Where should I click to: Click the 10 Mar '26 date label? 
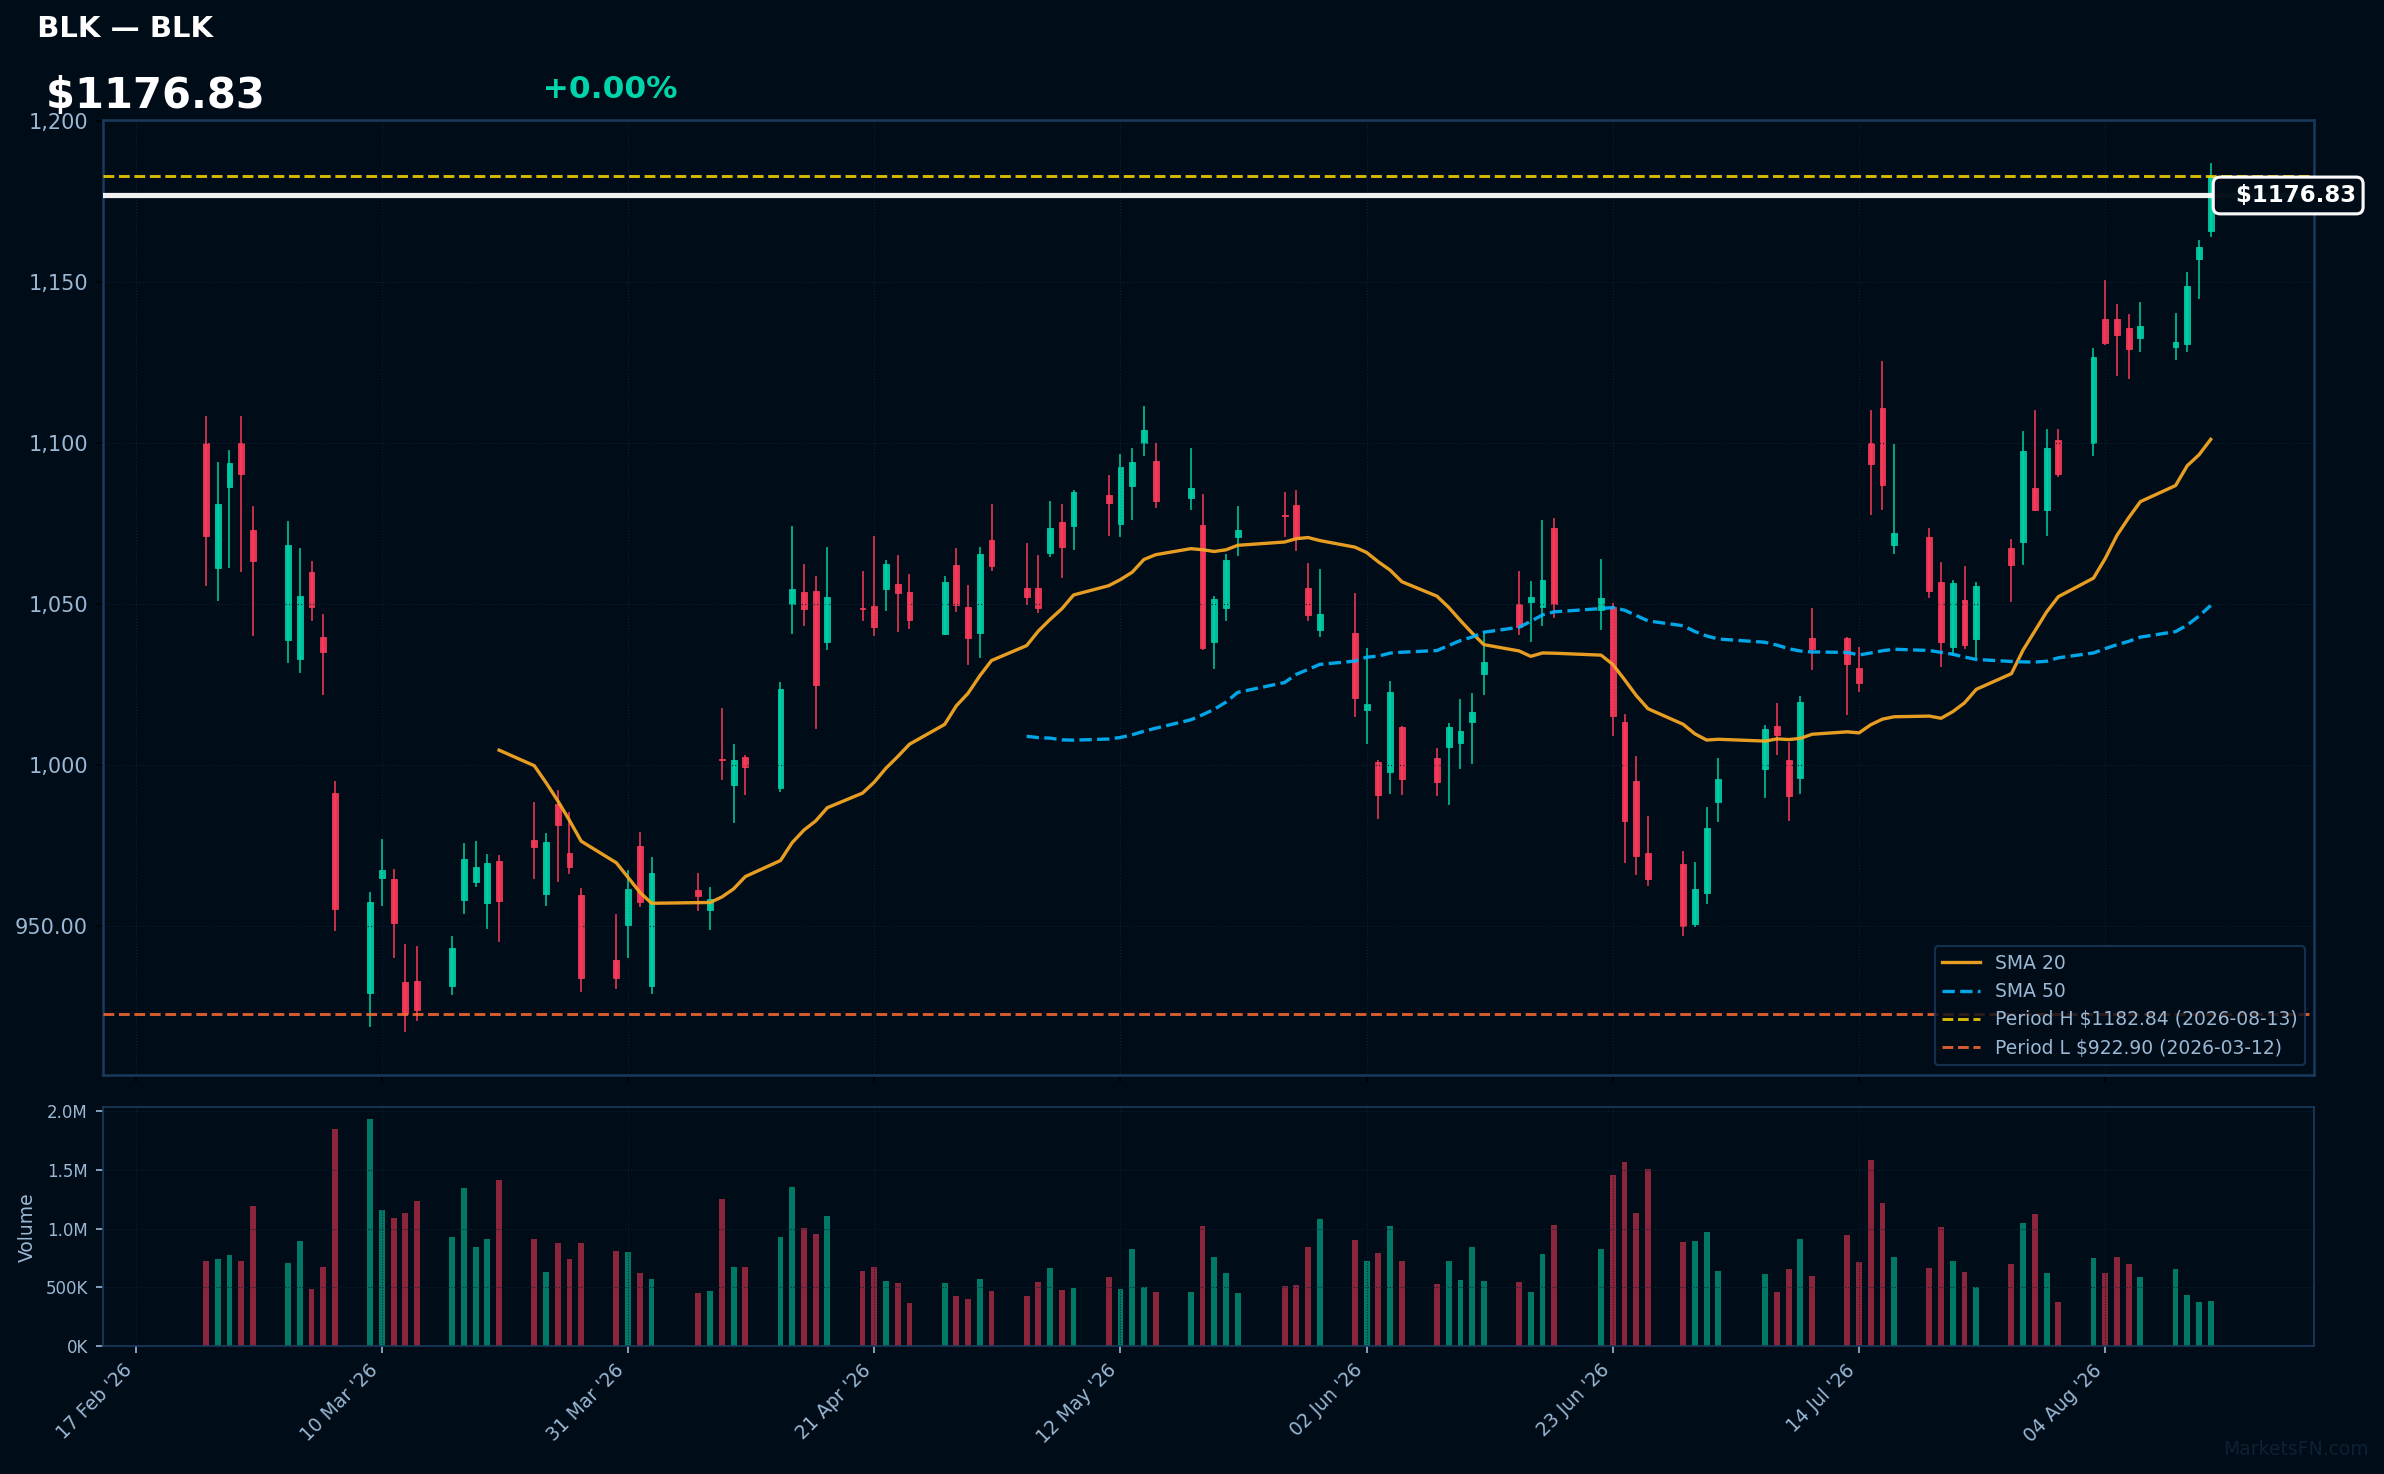338,1401
